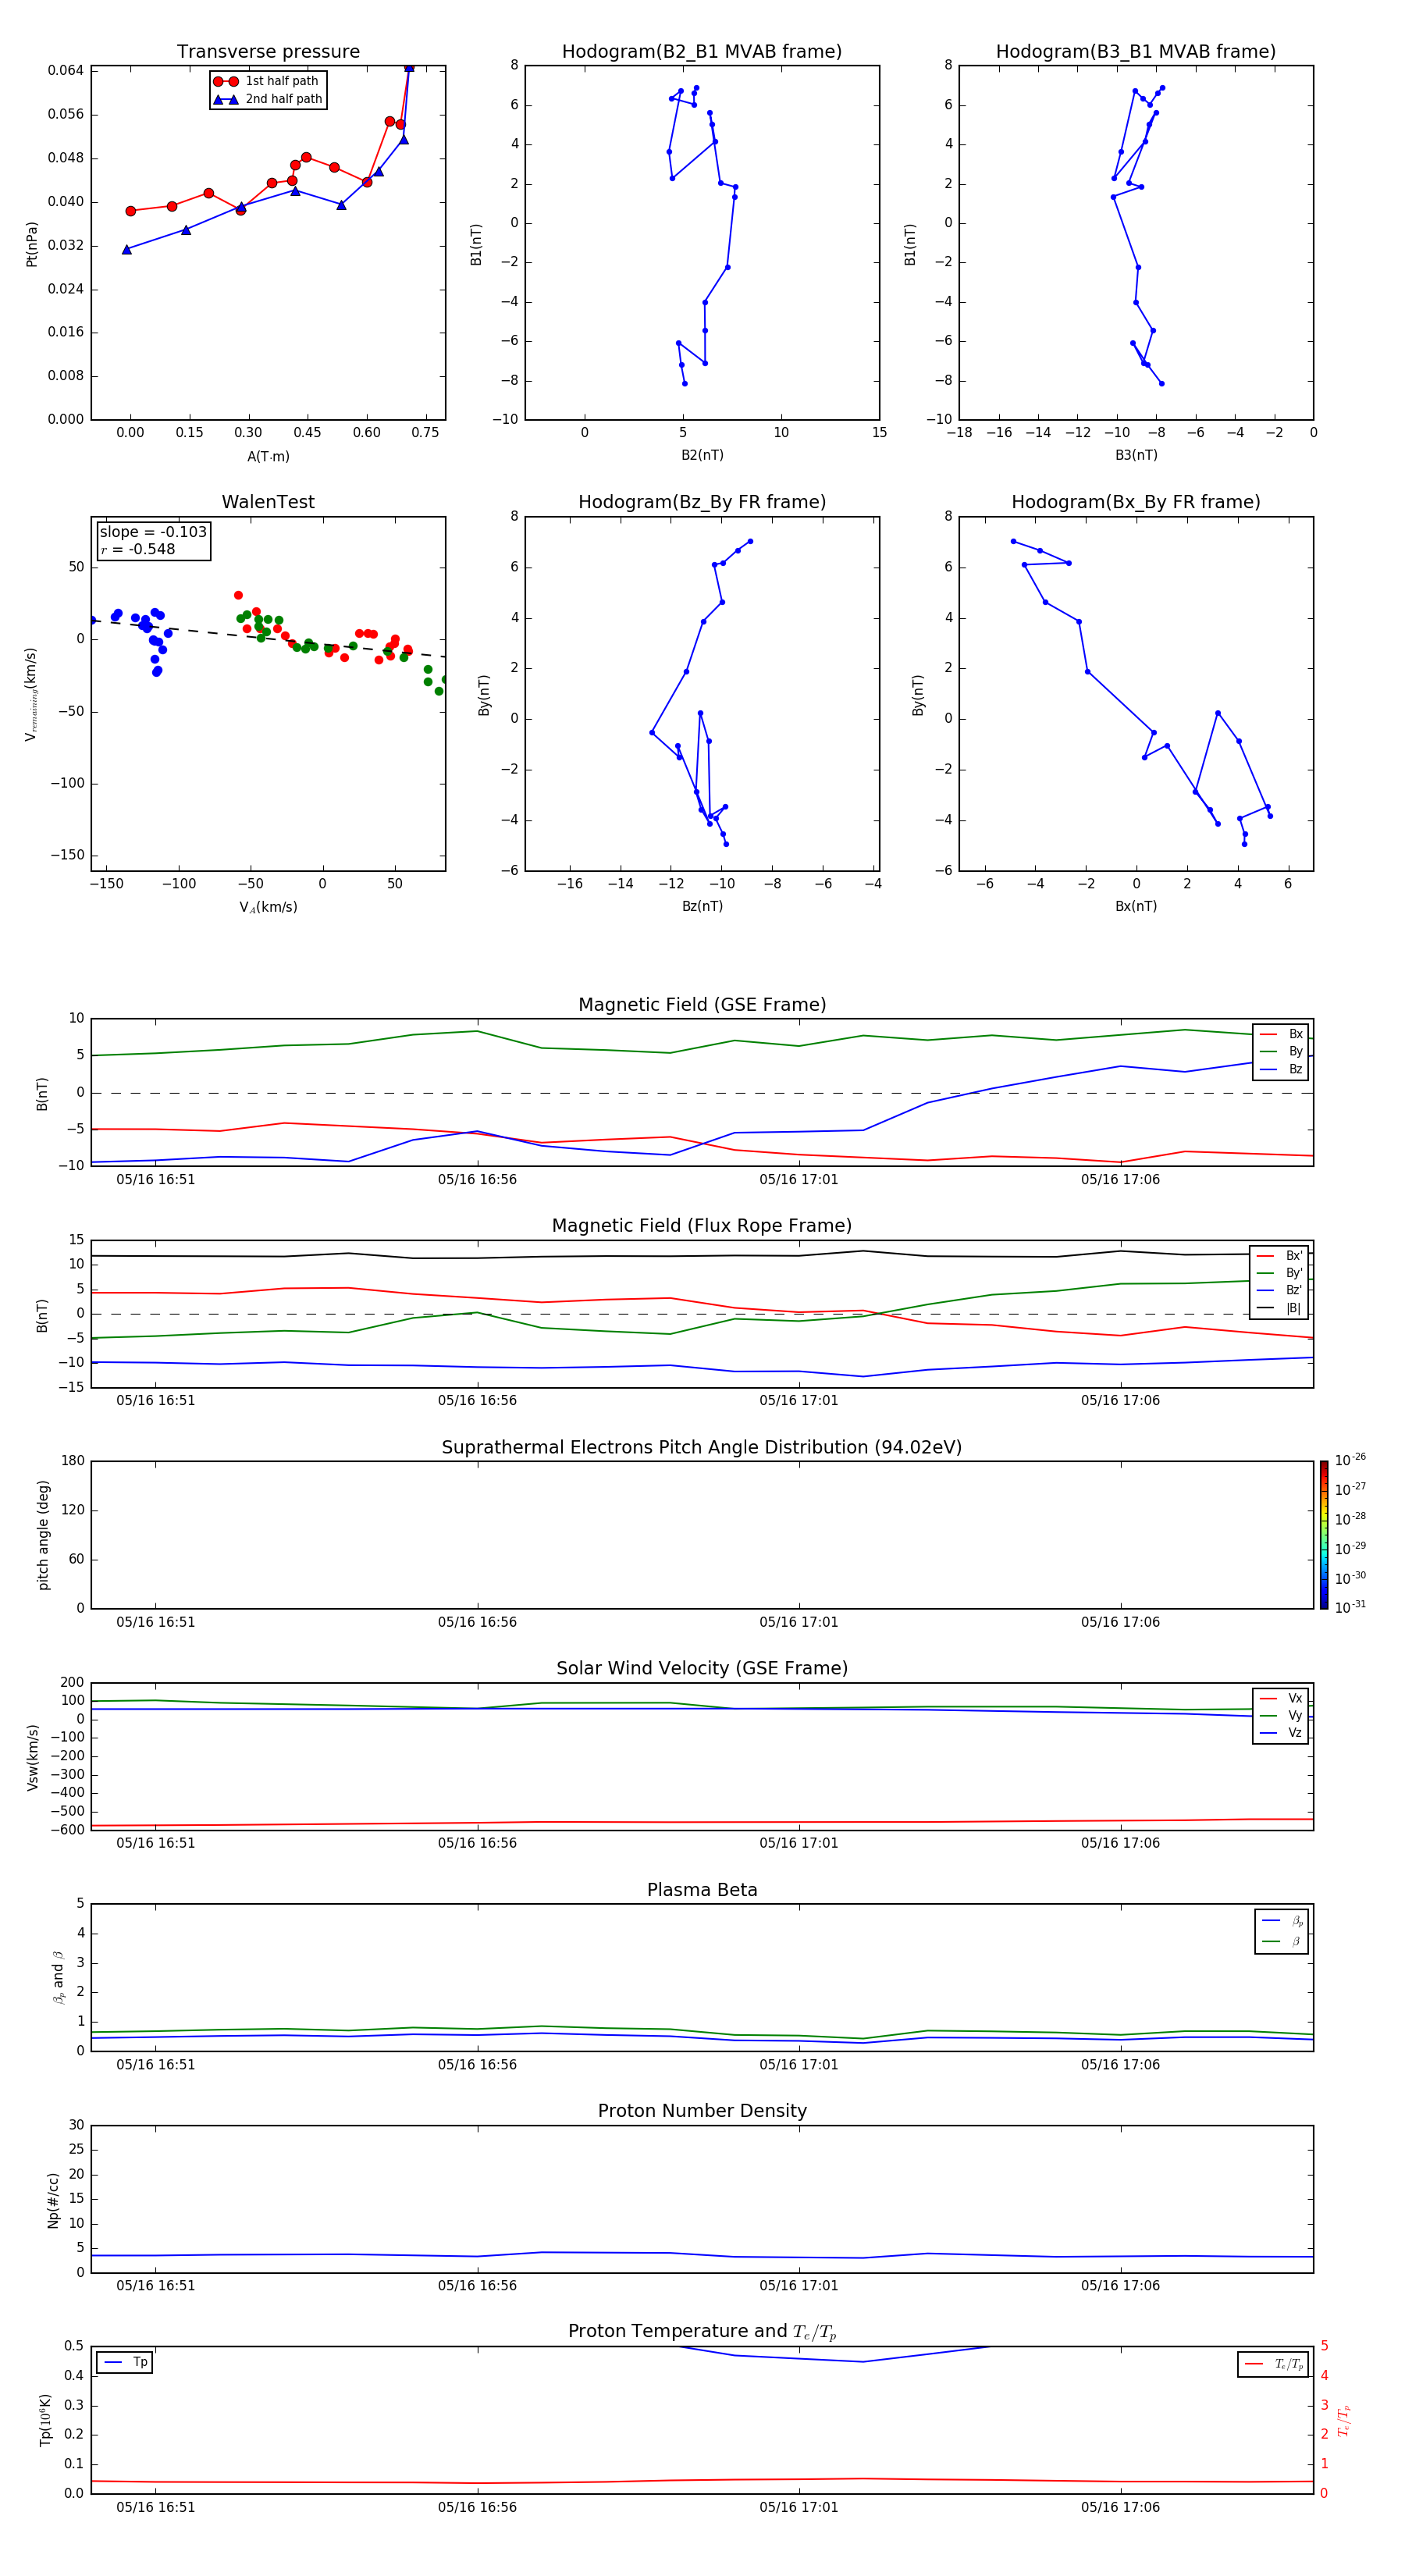Click the 'Plasma Beta' plot title
1405x2576 pixels.
702,1891
